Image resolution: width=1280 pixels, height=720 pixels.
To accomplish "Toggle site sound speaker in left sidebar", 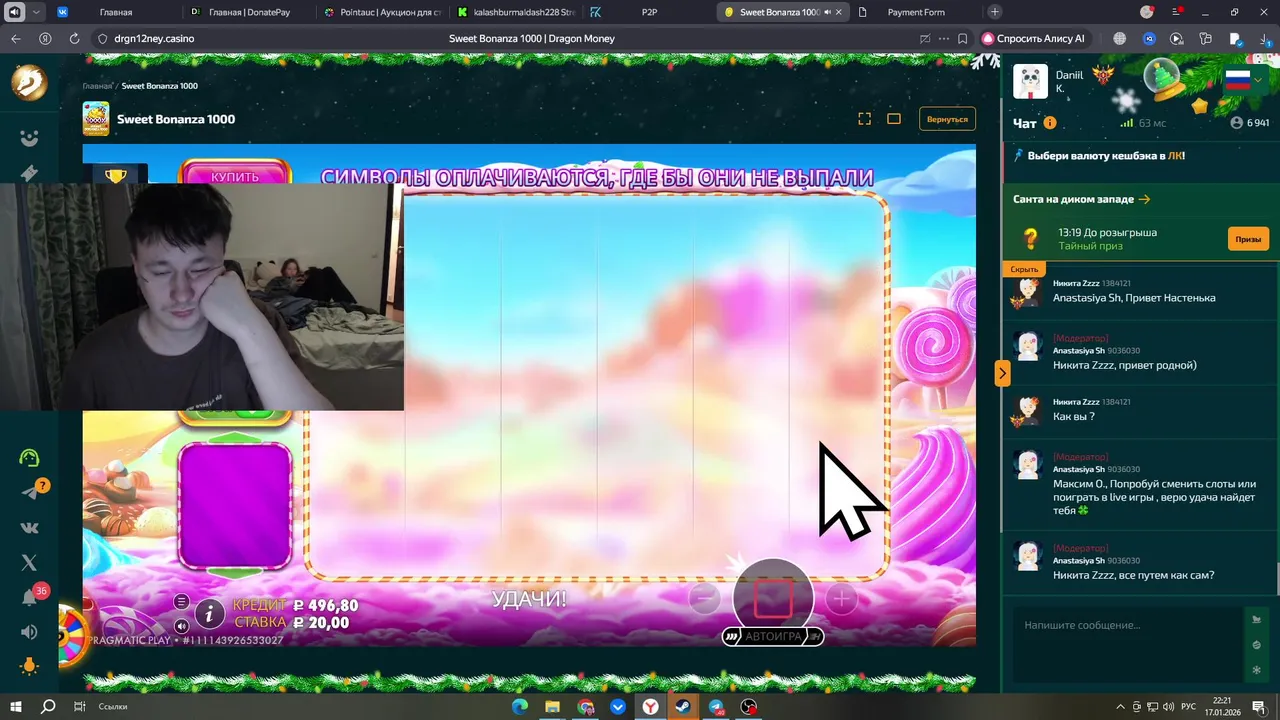I will click(x=29, y=632).
